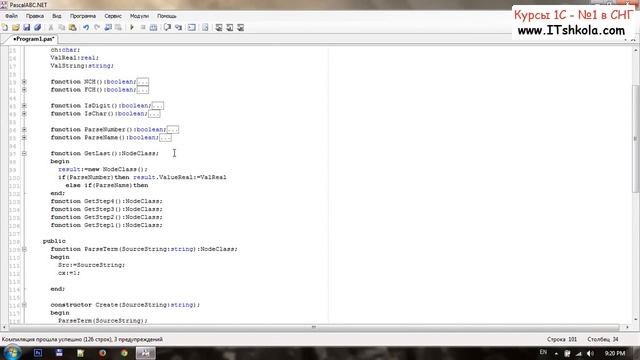The image size is (640, 360).
Task: Redo the undone edit
Action: 97,27
